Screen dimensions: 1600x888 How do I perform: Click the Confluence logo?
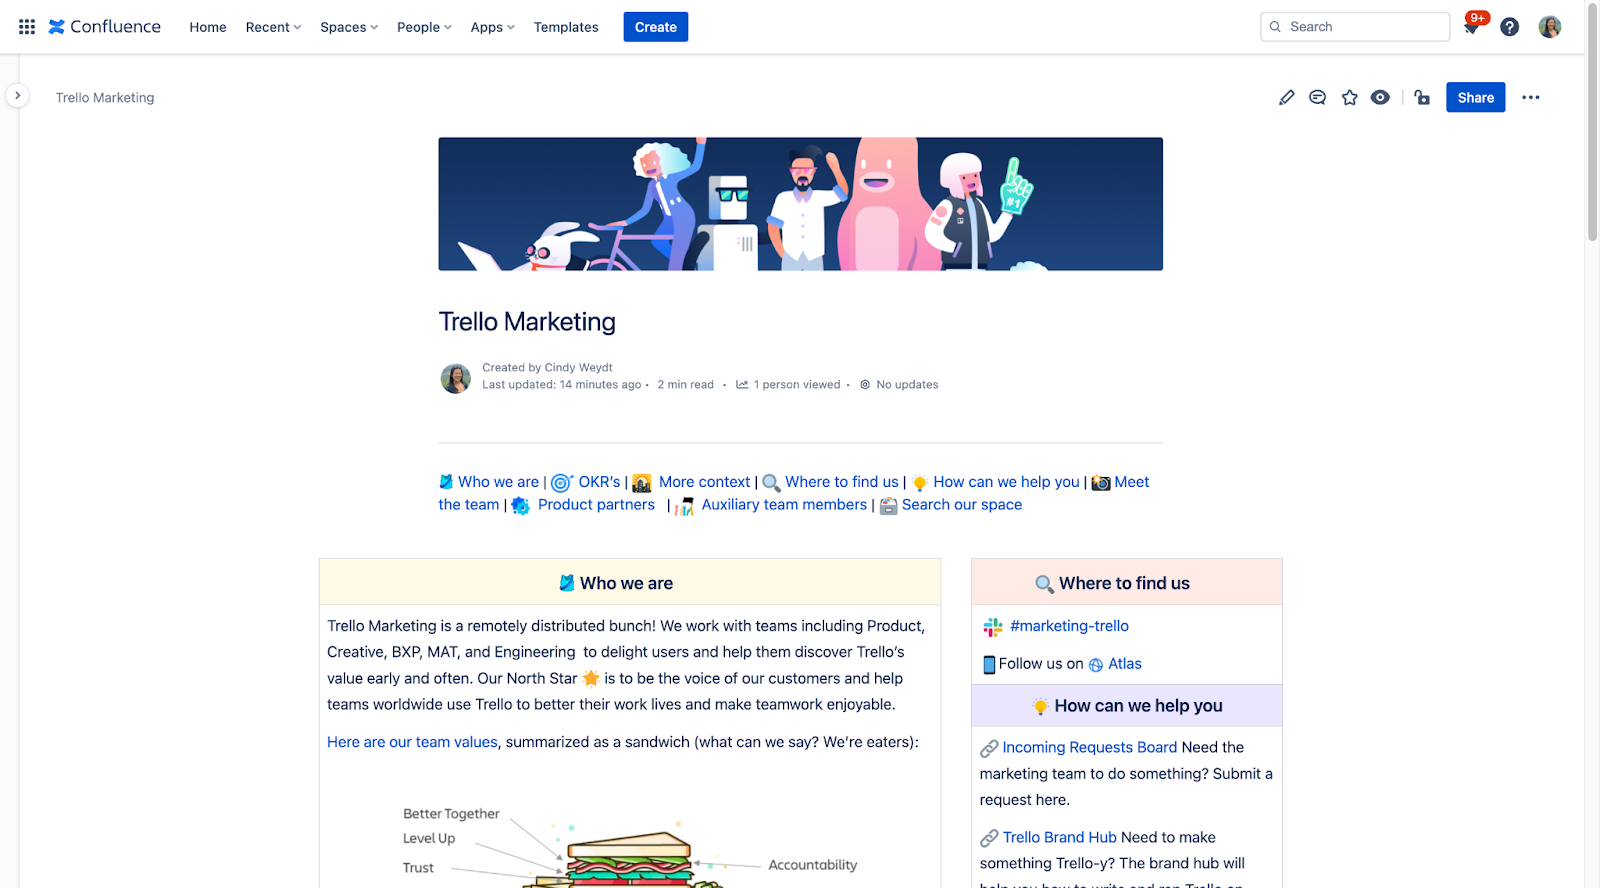[x=105, y=27]
